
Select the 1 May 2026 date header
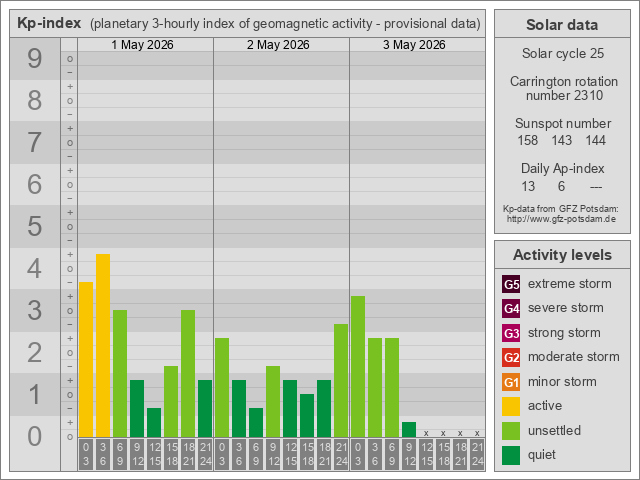pos(142,44)
